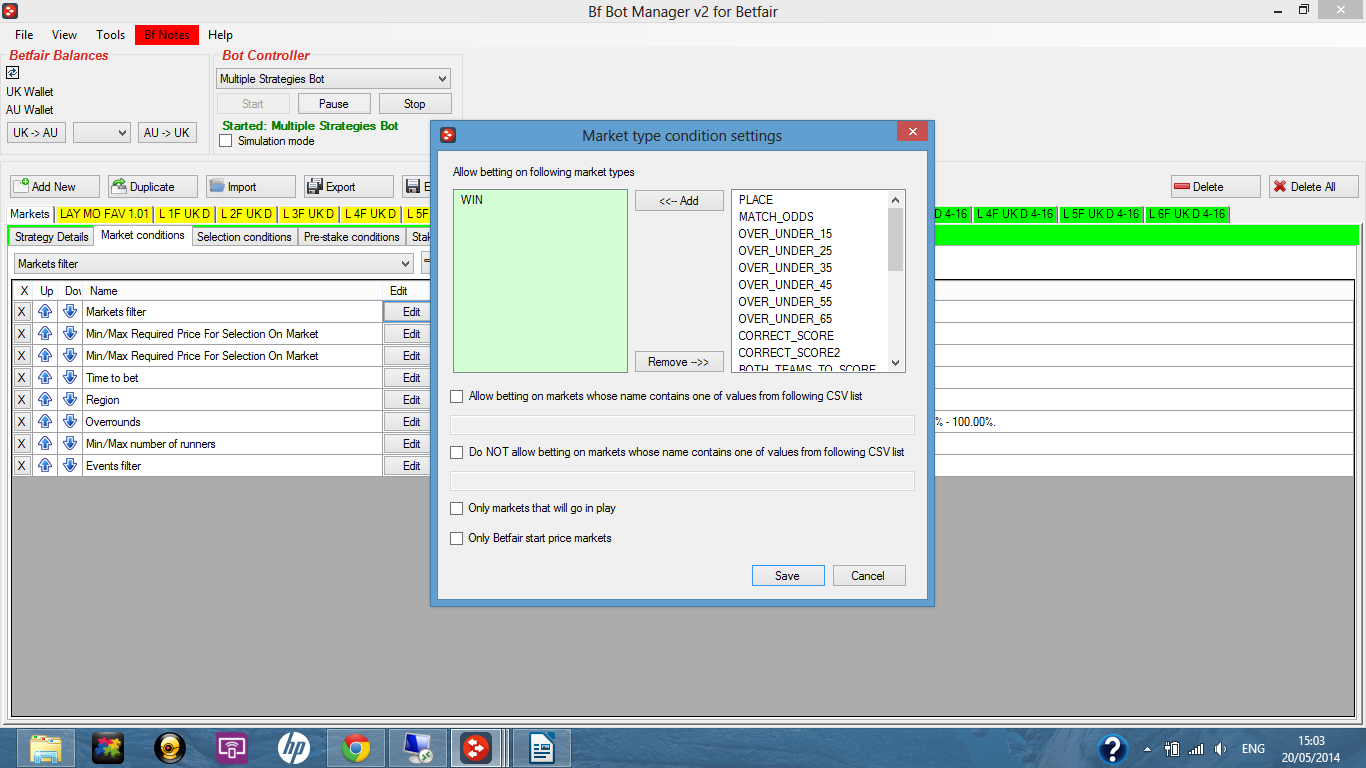Image resolution: width=1366 pixels, height=768 pixels.
Task: Click the blue help question mark in the tray
Action: pos(1113,749)
